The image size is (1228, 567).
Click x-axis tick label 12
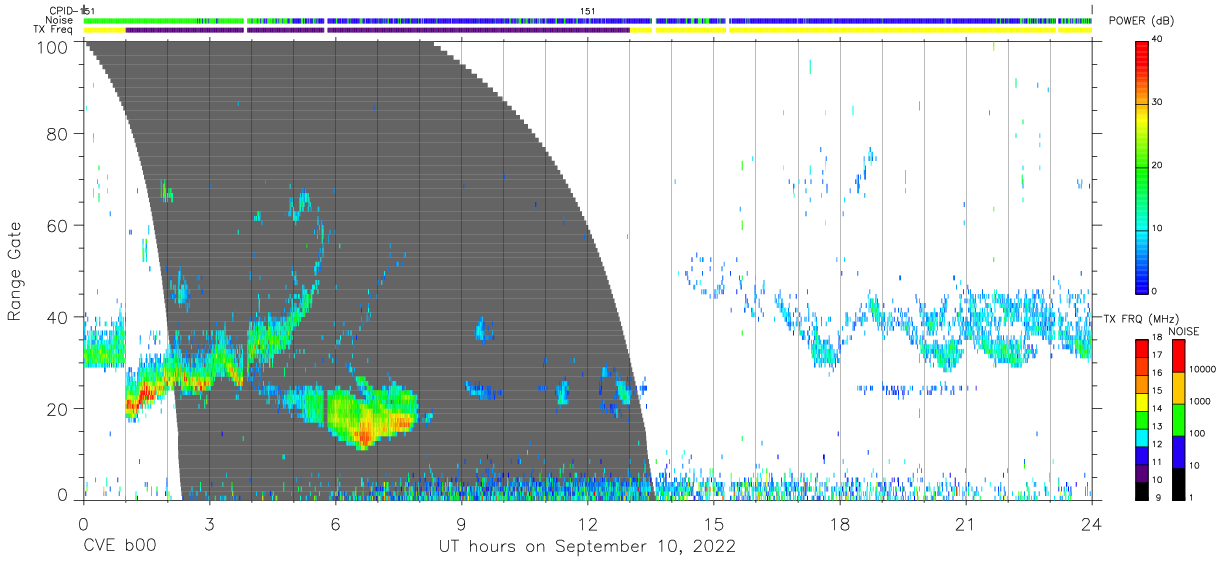[587, 523]
